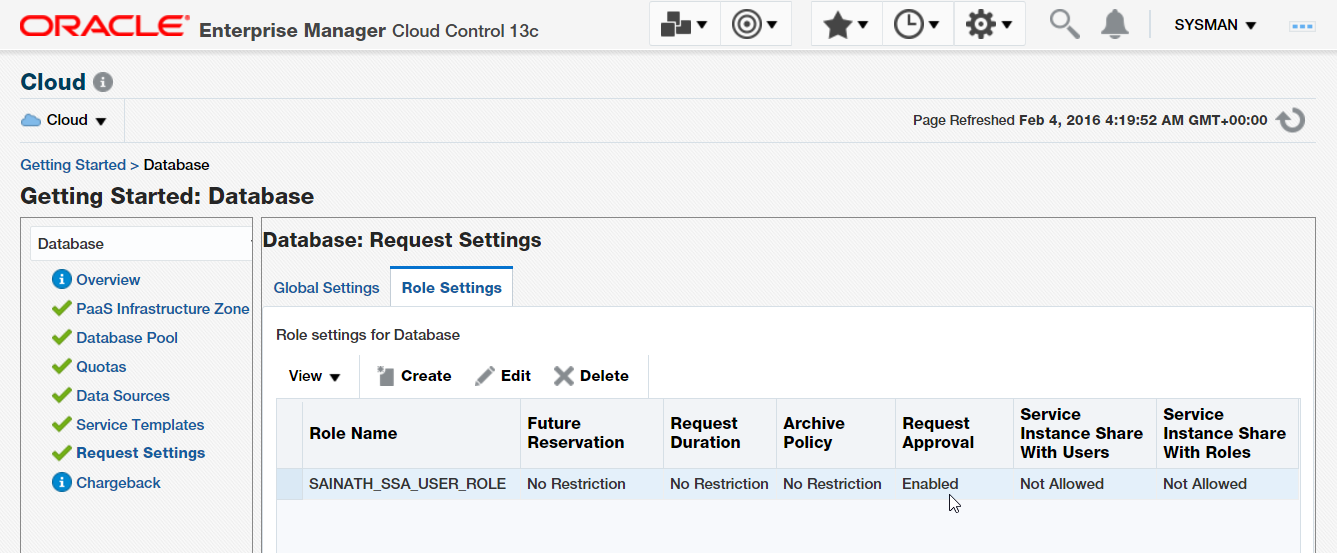1337x553 pixels.
Task: Open the alerts bell icon
Action: [x=1115, y=24]
